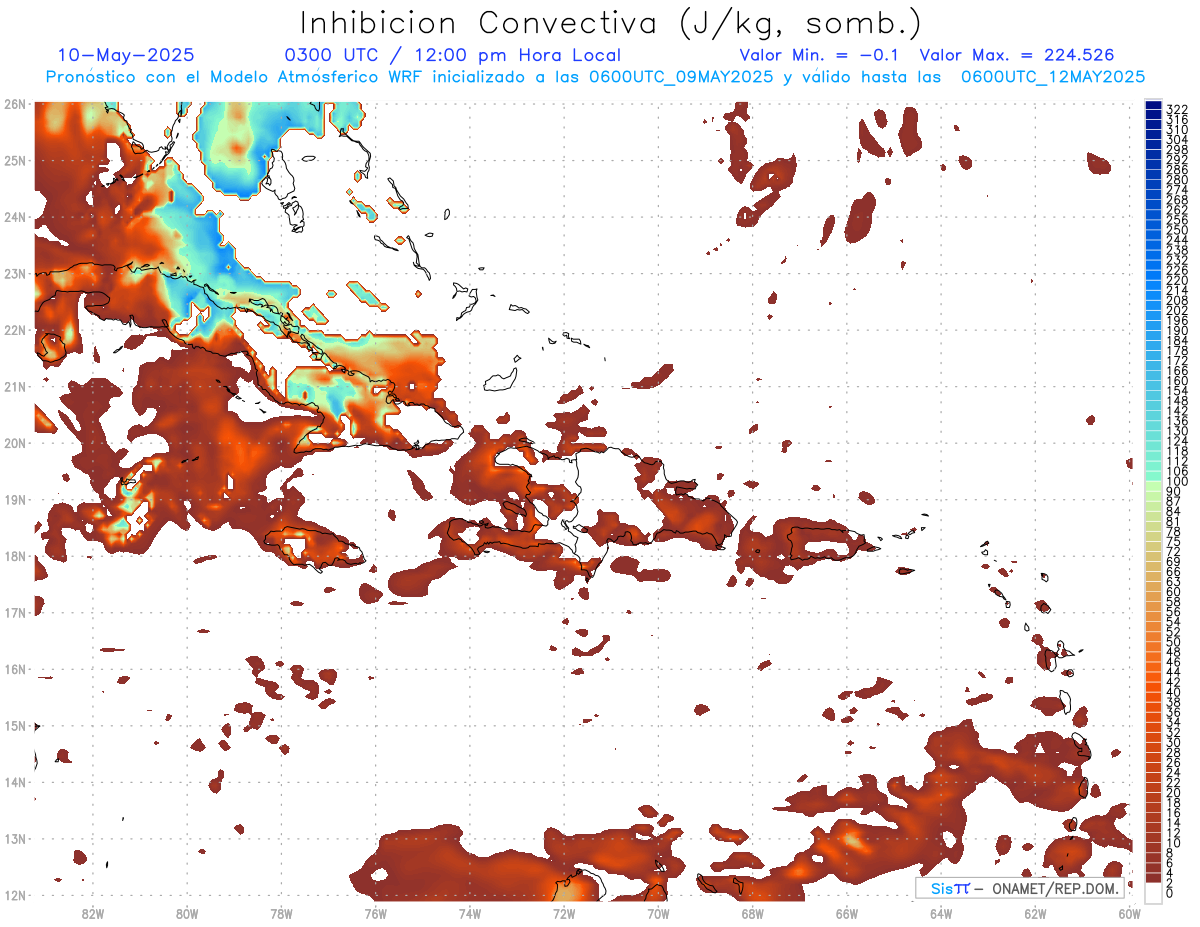Screen dimensions: 1200x927
Task: Click the "15N" latitude label
Action: [x=14, y=725]
